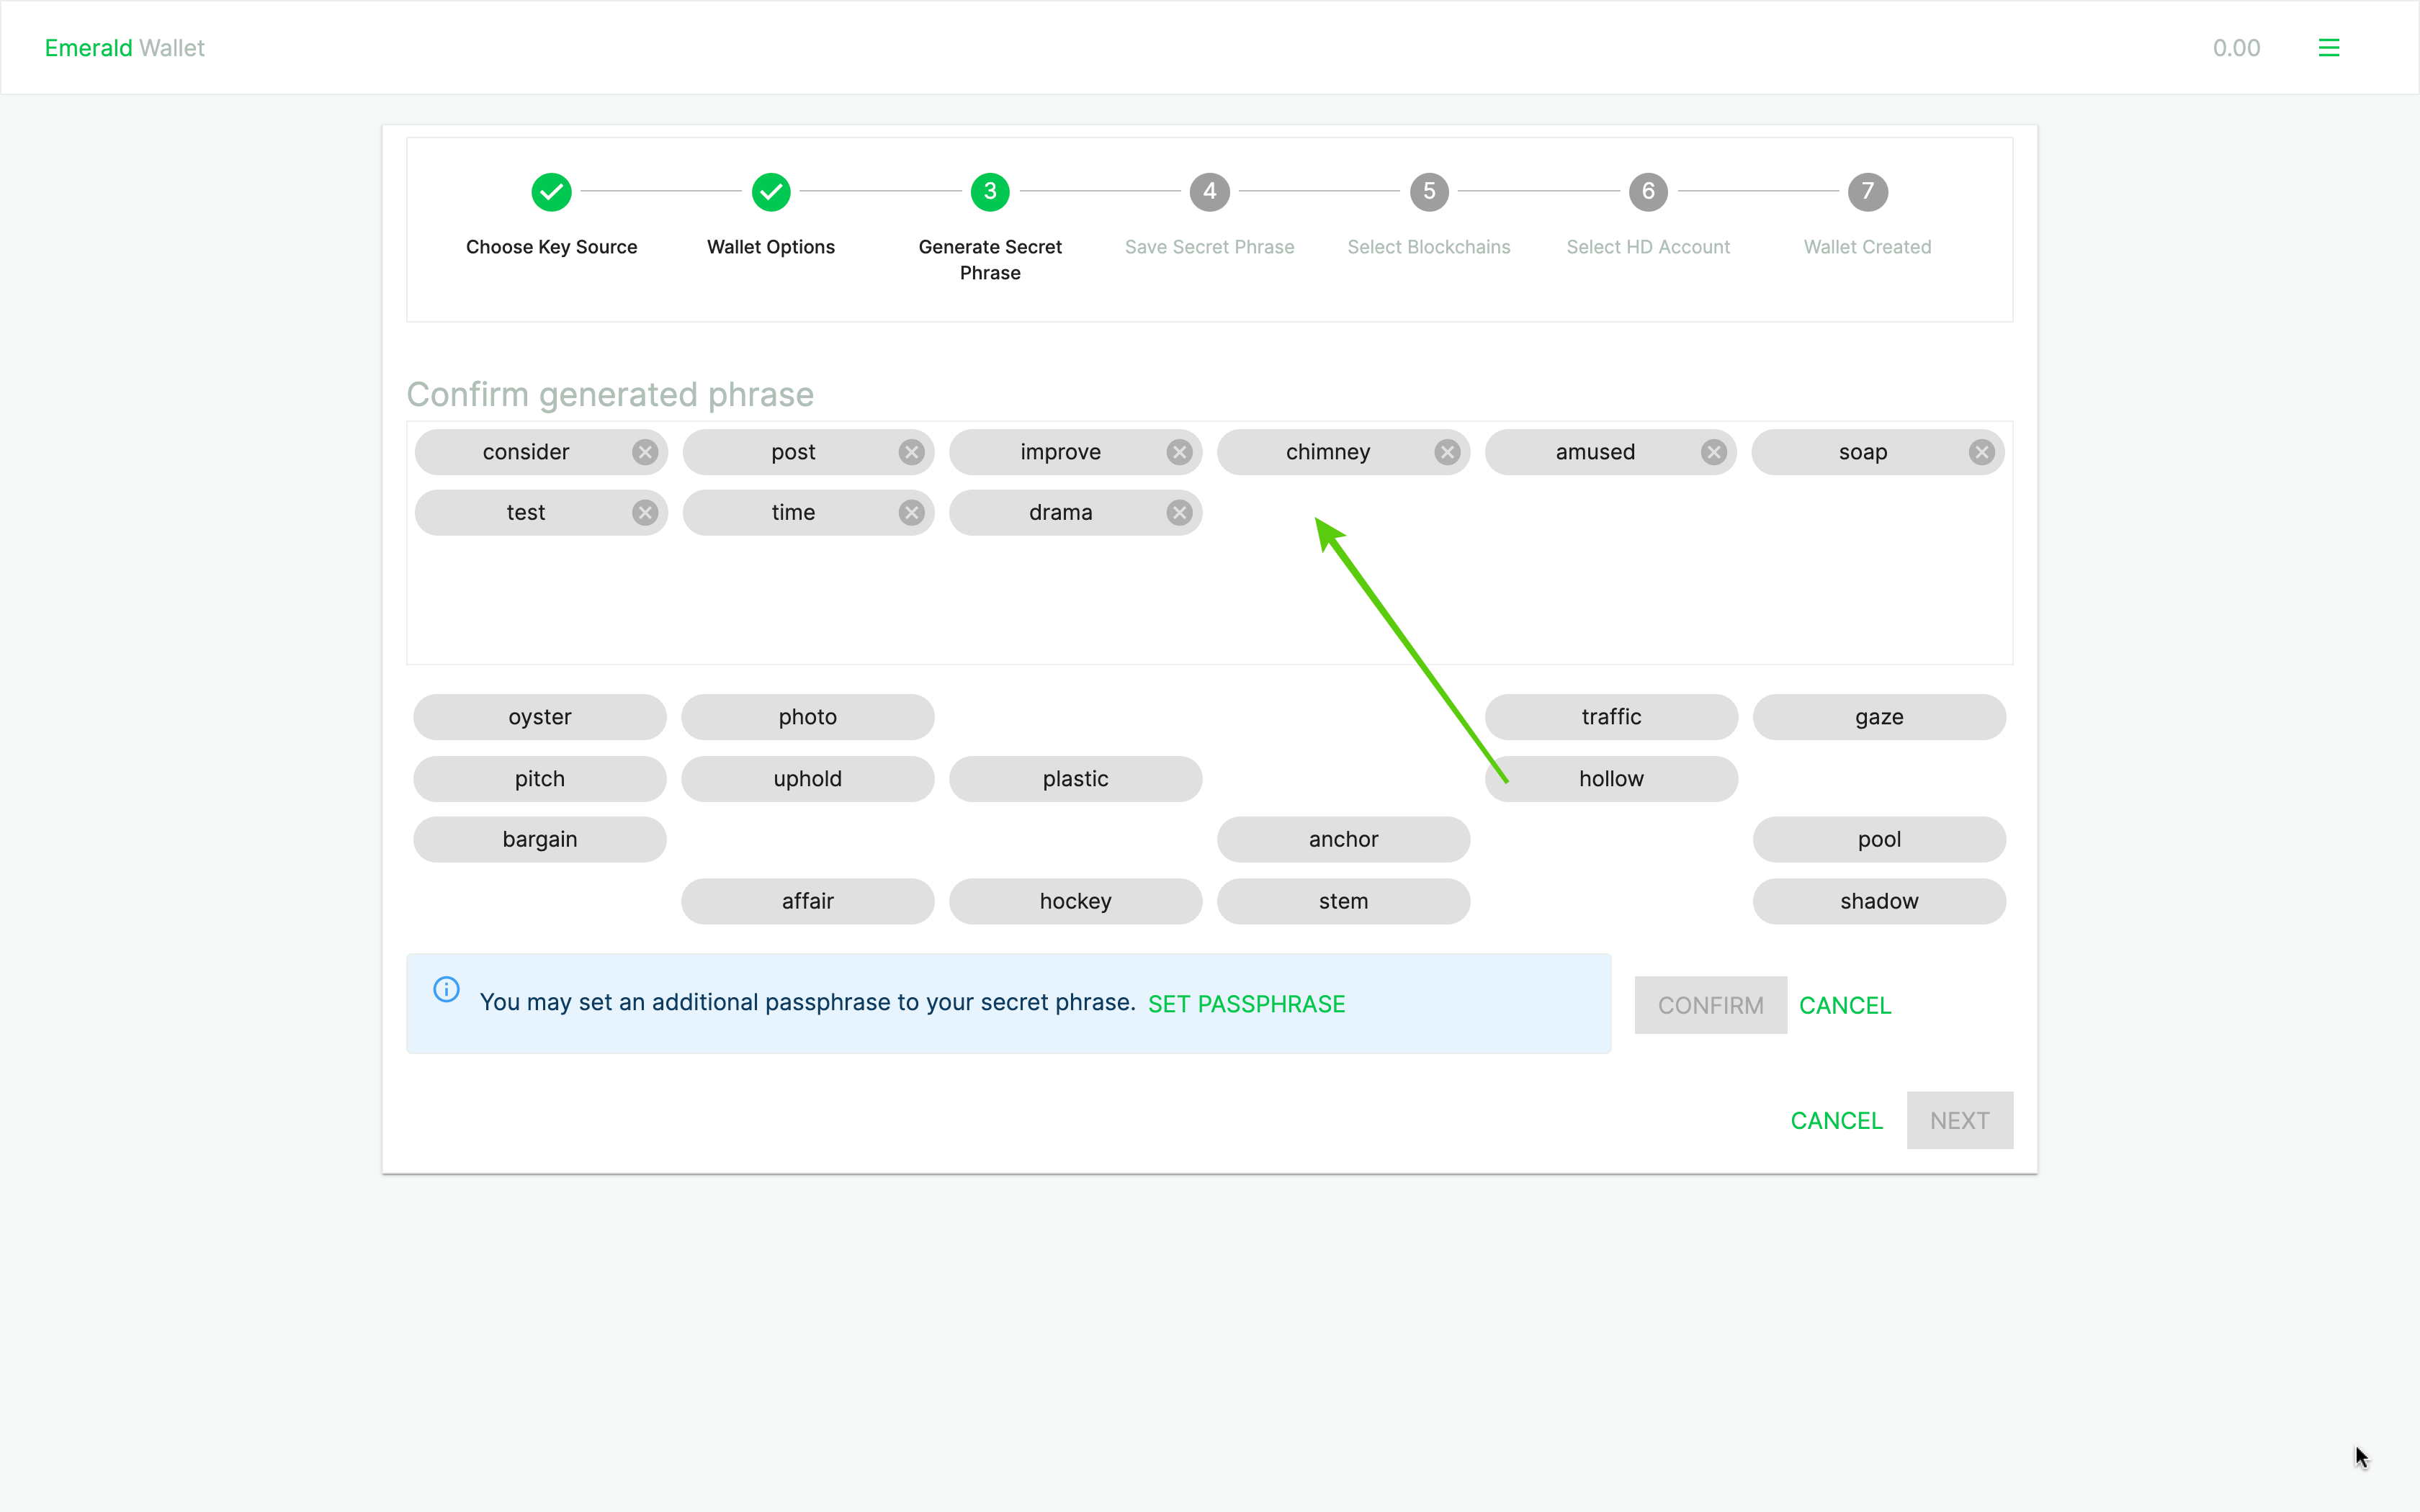Delete 'drama' using its X icon

tap(1179, 513)
